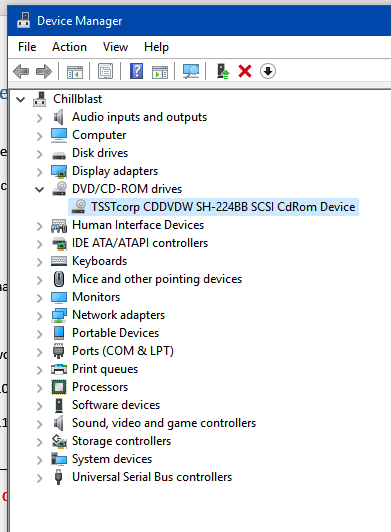Screen dimensions: 391x532
Task: Click the Audio inputs and outputs speaker icon
Action: 59,117
